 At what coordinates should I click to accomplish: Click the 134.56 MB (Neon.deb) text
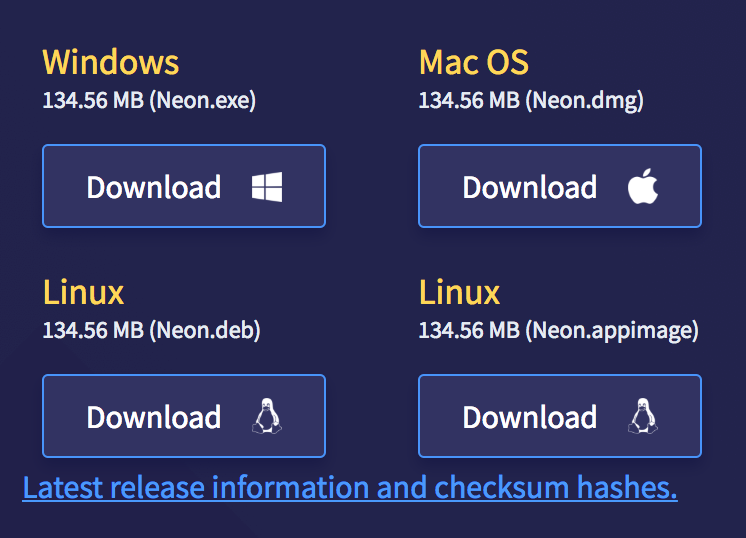151,331
